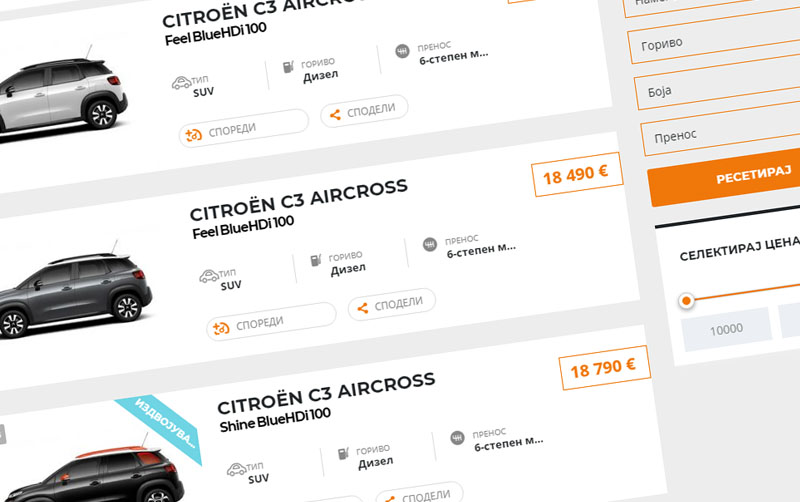The height and width of the screenshot is (502, 800).
Task: Click СПОДЕЛИ button in second listing
Action: tap(392, 305)
